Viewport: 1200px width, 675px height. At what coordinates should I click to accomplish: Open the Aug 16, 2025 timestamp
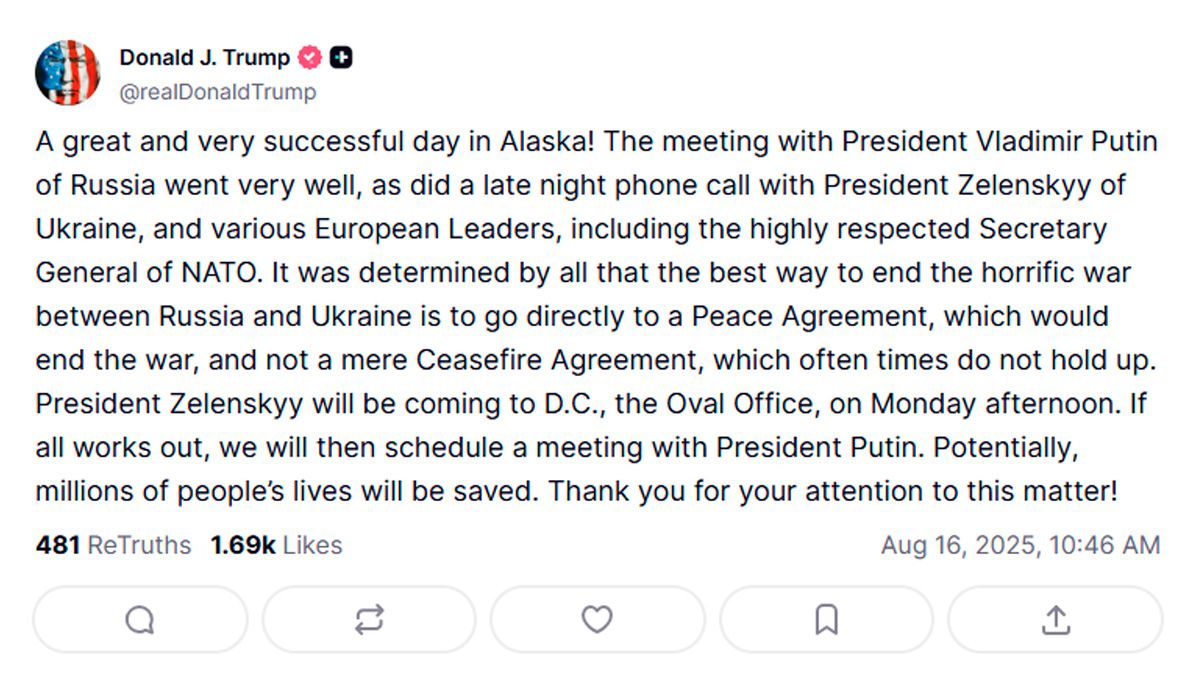(1020, 545)
